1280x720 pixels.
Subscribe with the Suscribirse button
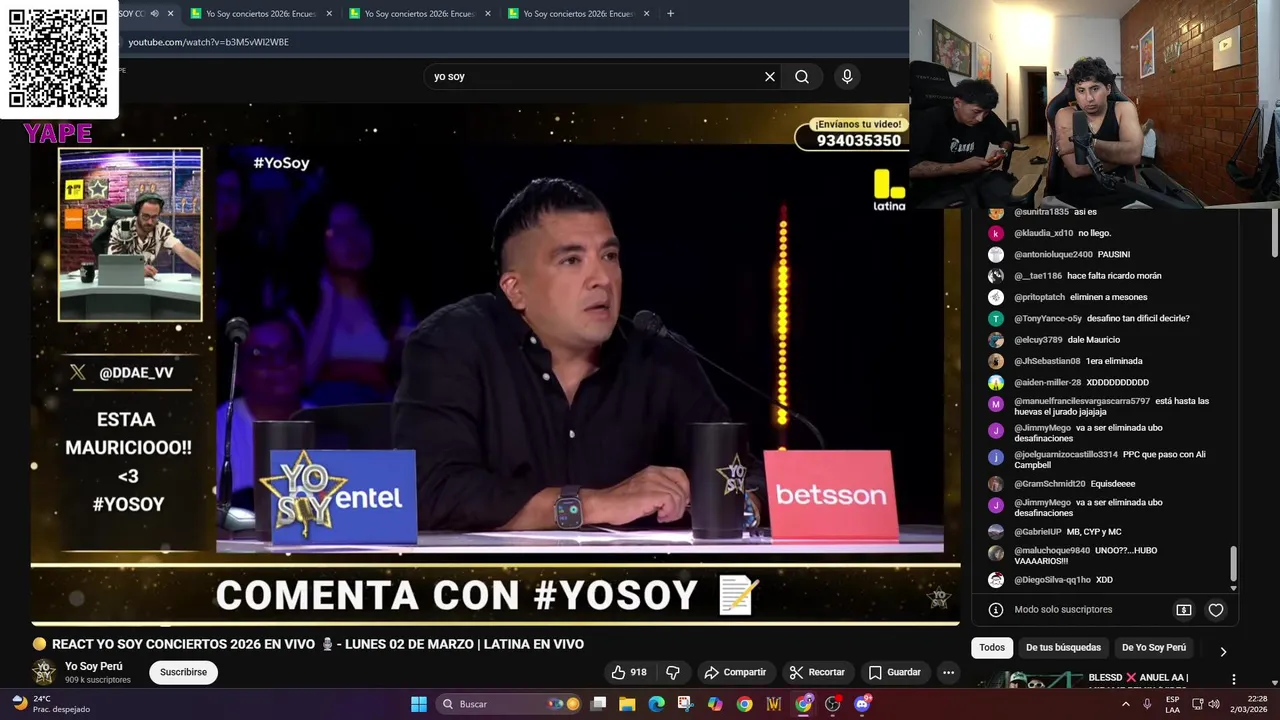pyautogui.click(x=184, y=672)
